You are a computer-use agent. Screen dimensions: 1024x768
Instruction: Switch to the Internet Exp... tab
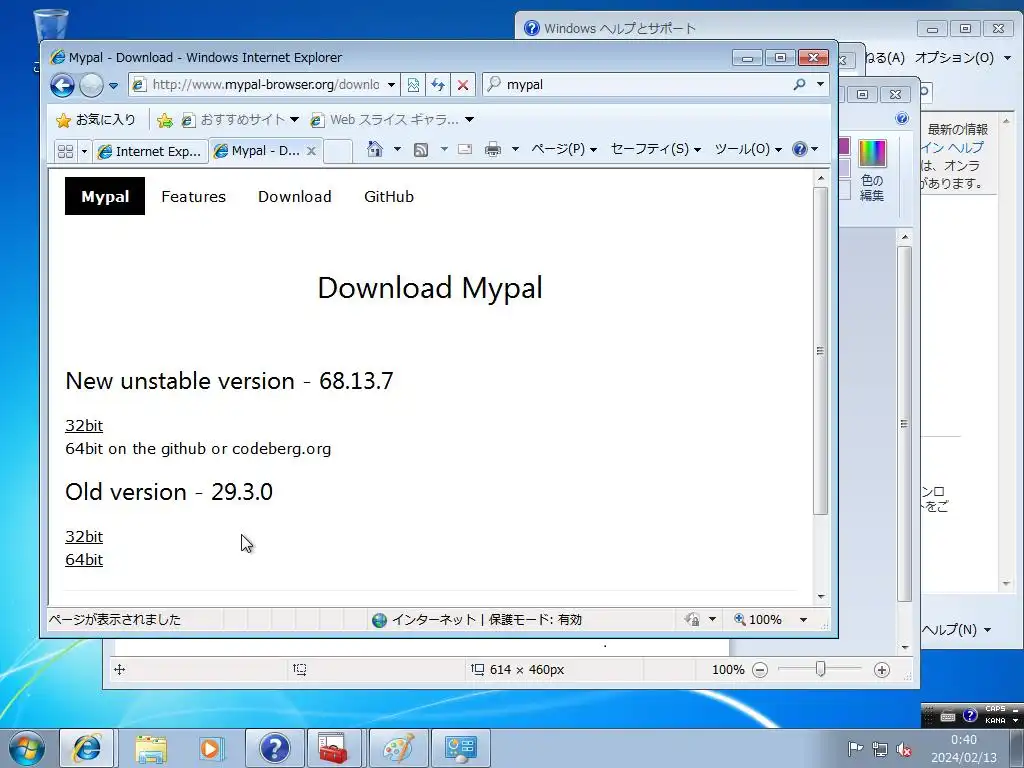point(150,152)
